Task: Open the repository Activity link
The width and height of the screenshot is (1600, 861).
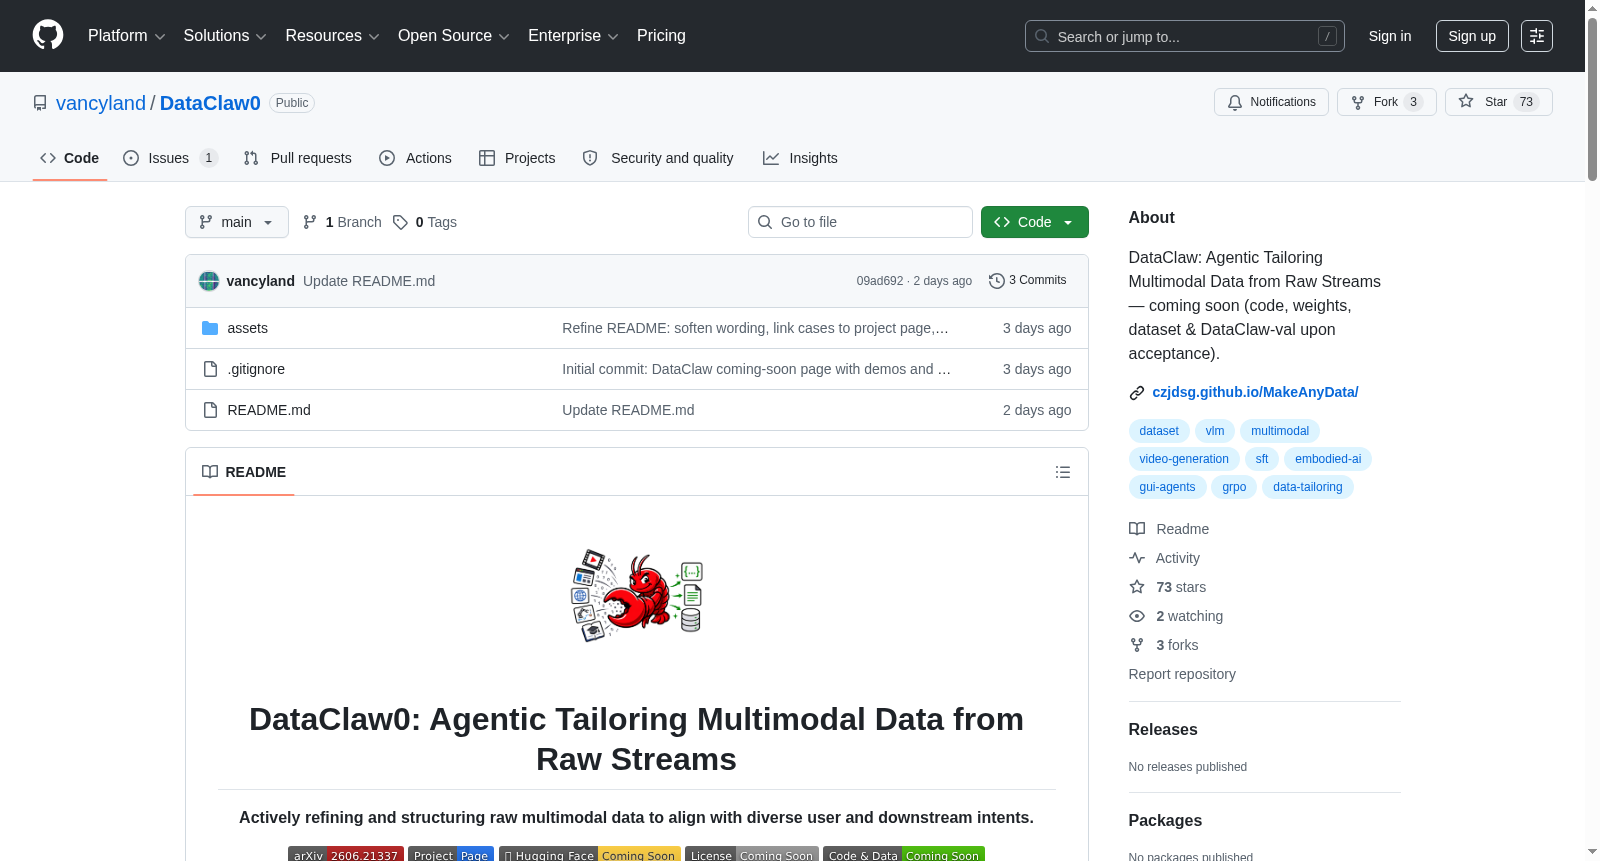Action: 1165,558
